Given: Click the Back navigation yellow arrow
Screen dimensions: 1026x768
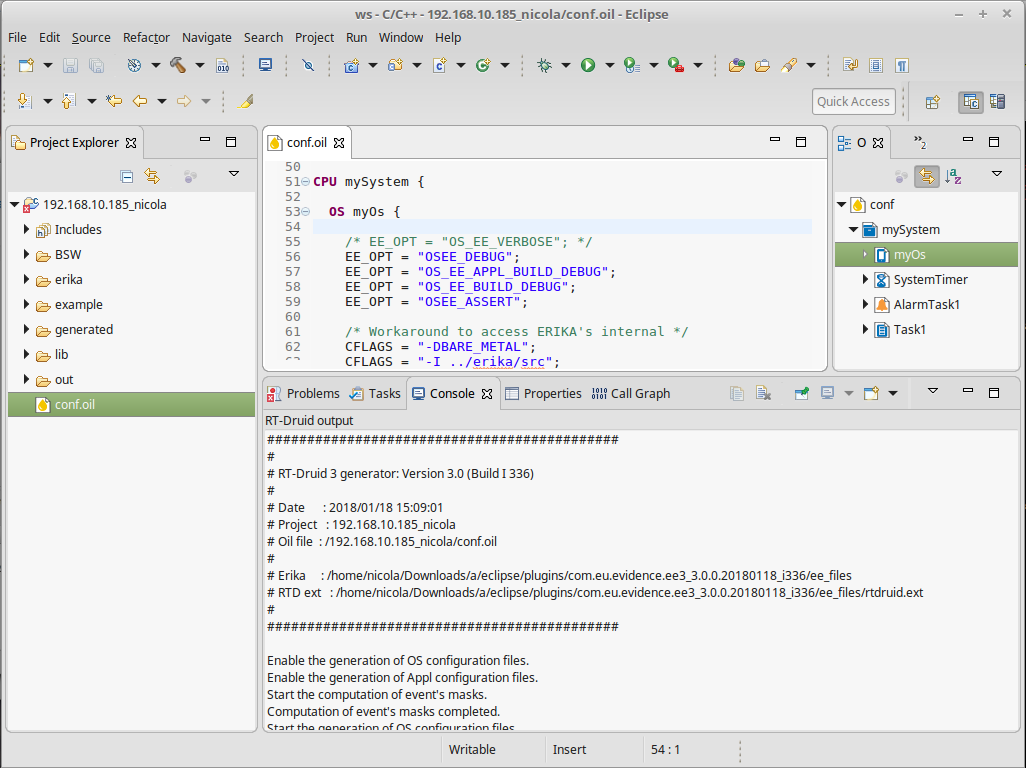Looking at the screenshot, I should pos(140,101).
